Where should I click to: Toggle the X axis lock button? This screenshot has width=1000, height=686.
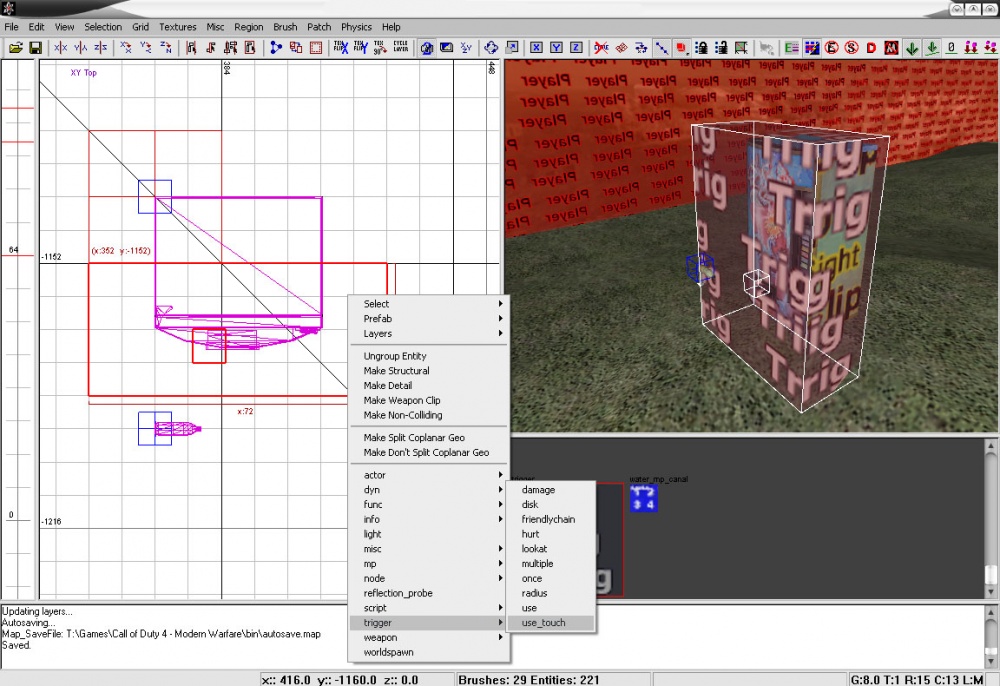pyautogui.click(x=536, y=47)
